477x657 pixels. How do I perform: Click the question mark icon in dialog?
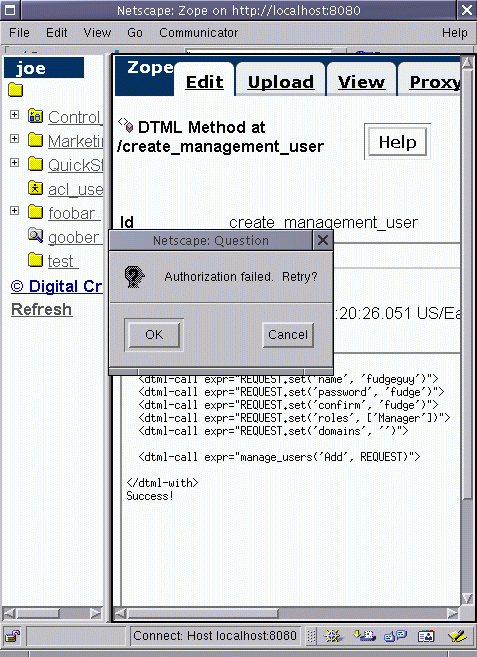[x=135, y=277]
